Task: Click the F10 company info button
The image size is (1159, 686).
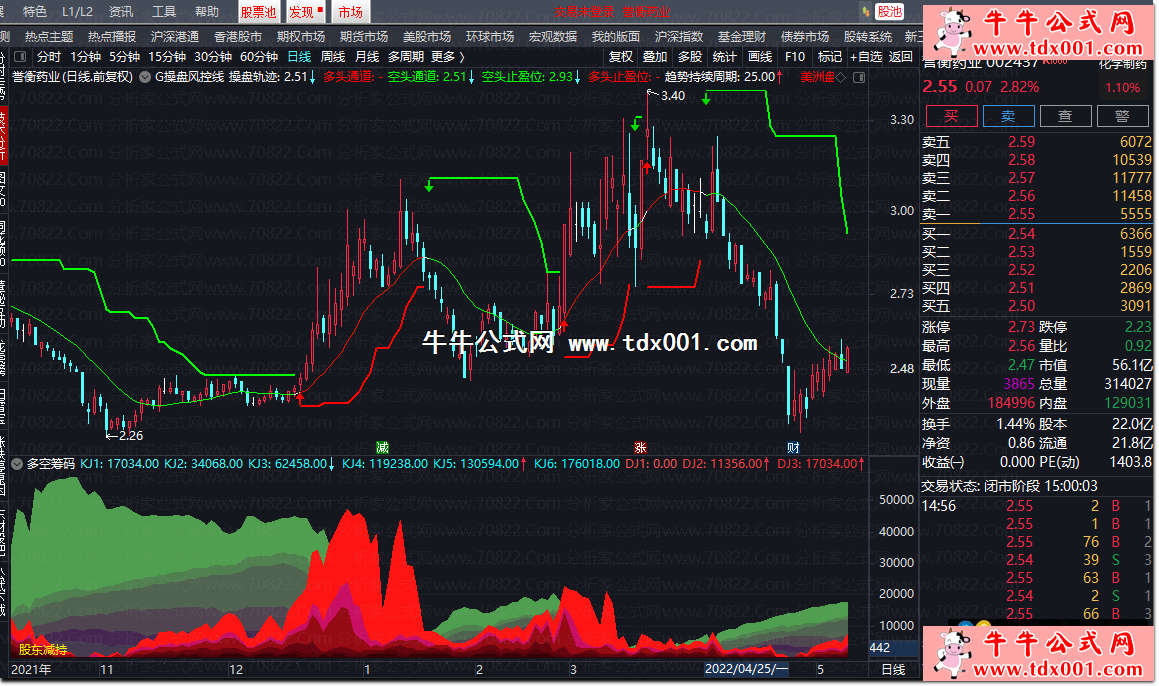Action: (795, 56)
